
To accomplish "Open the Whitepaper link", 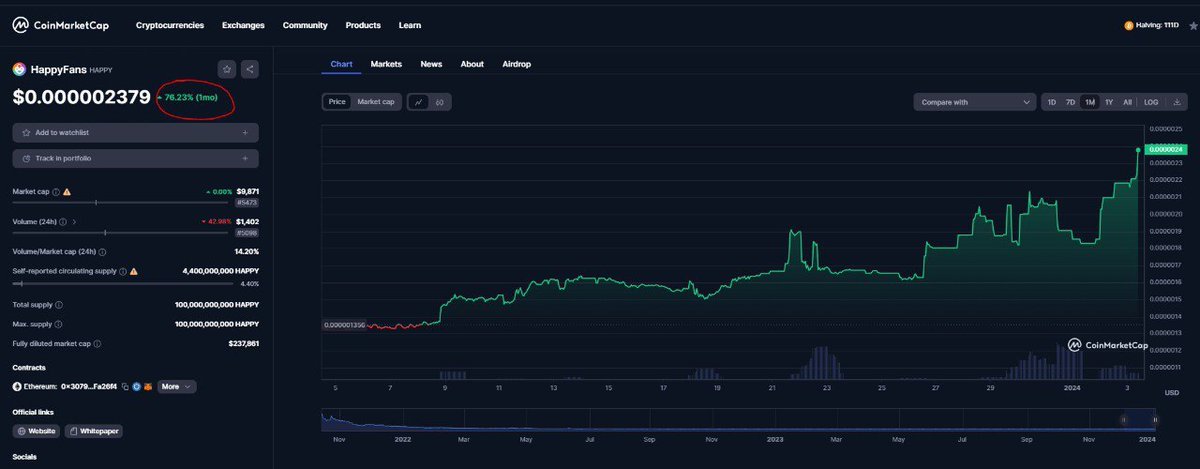I will coord(93,431).
